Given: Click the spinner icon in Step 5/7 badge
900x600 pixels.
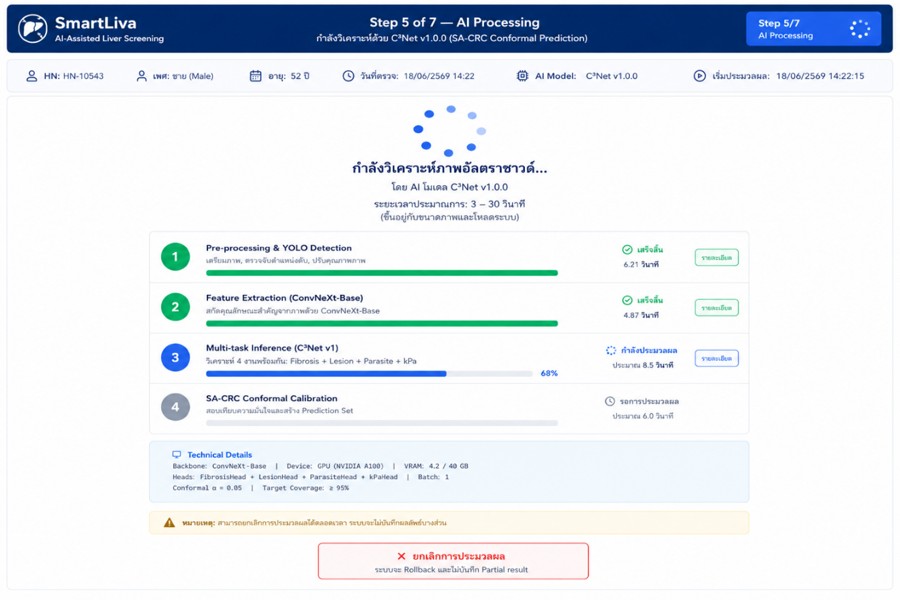Looking at the screenshot, I should click(859, 29).
